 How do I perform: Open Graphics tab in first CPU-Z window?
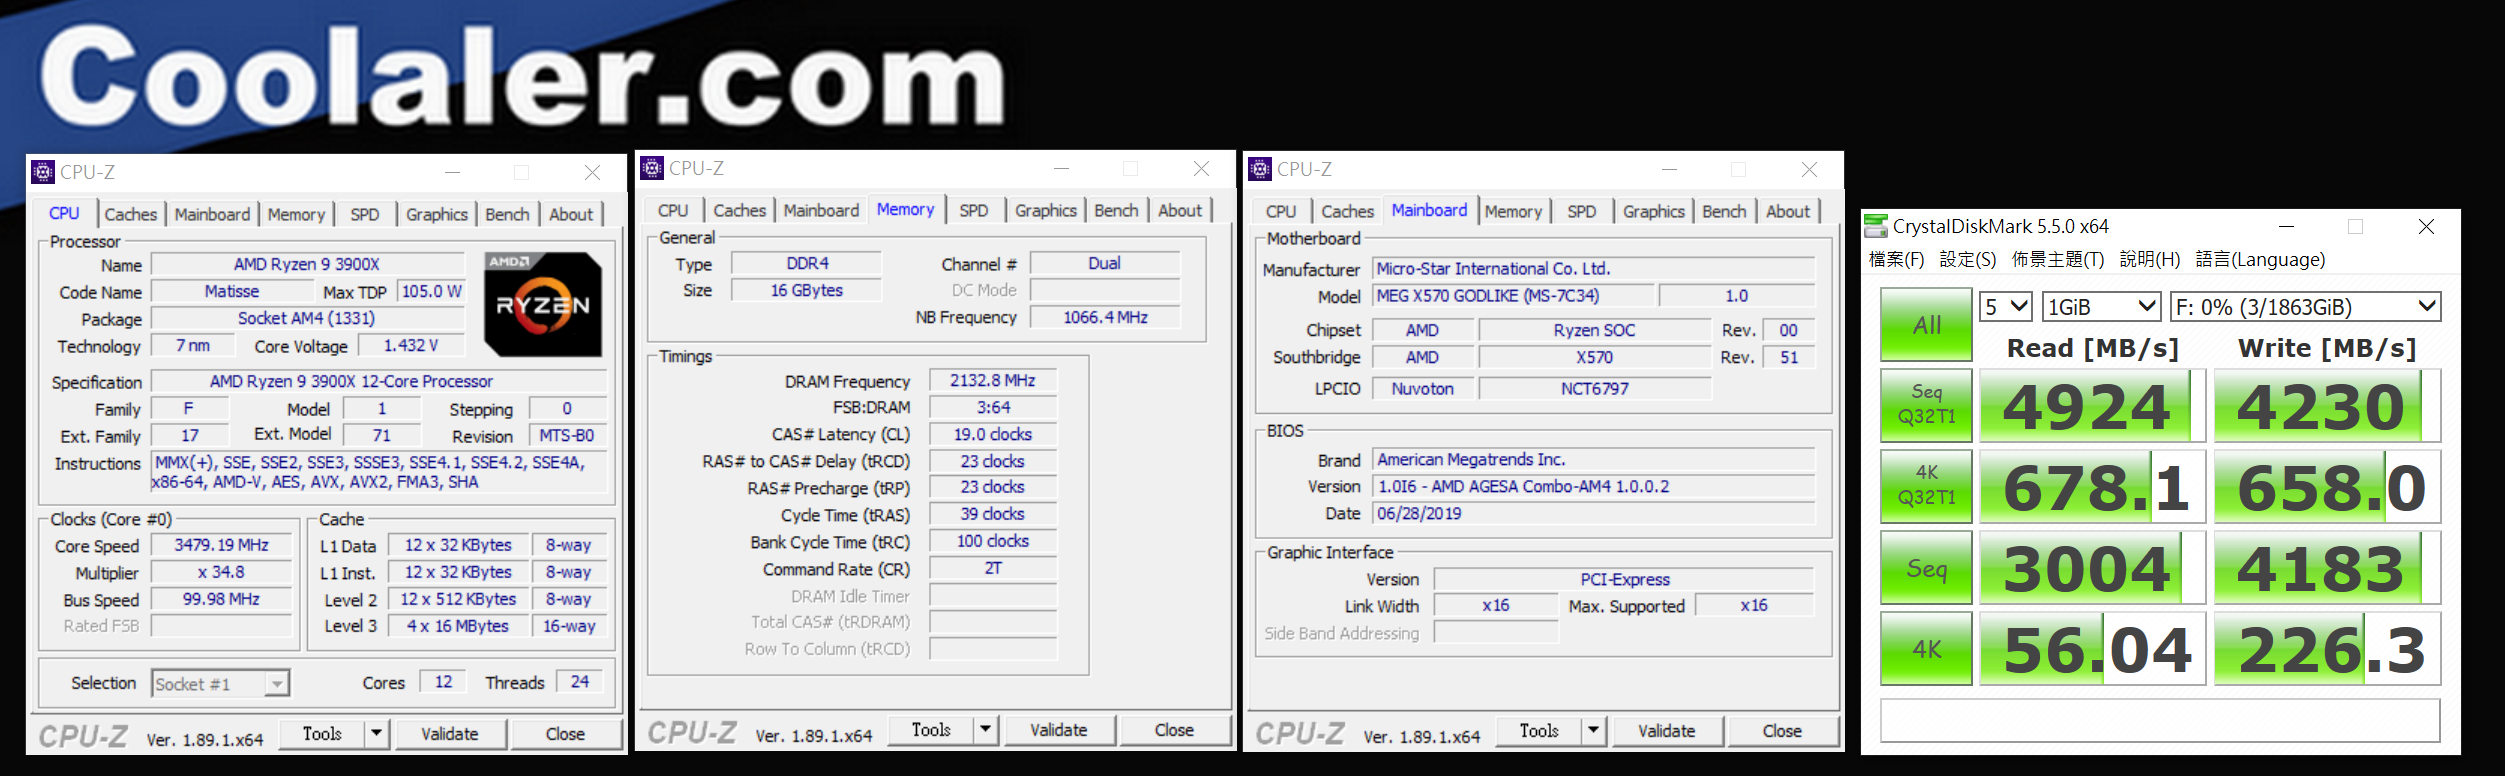coord(437,214)
